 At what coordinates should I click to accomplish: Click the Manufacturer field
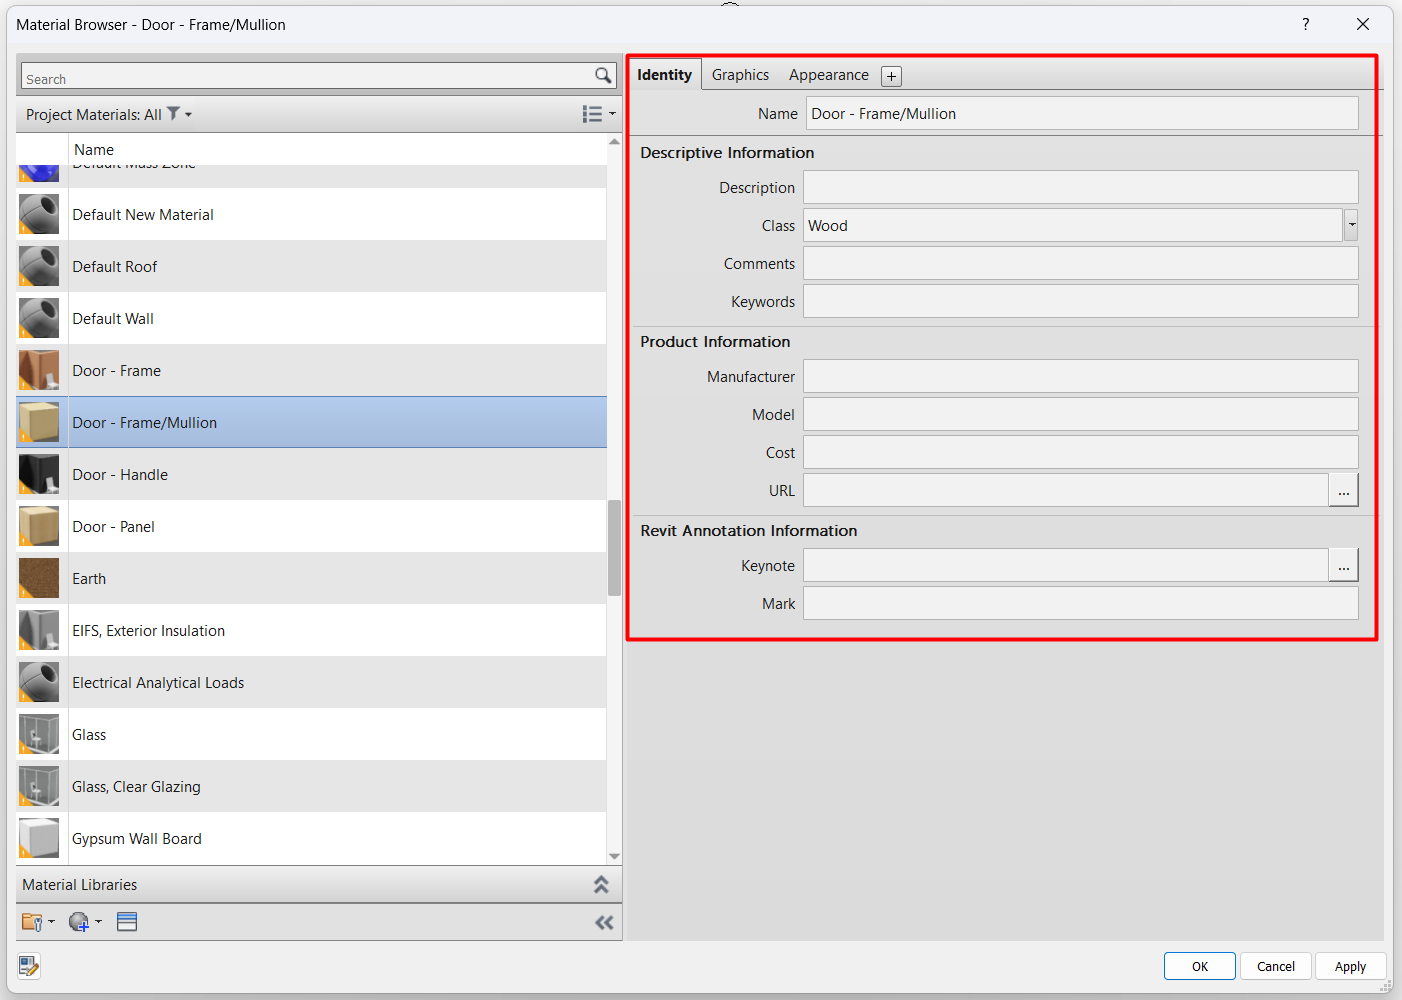[x=1081, y=376]
